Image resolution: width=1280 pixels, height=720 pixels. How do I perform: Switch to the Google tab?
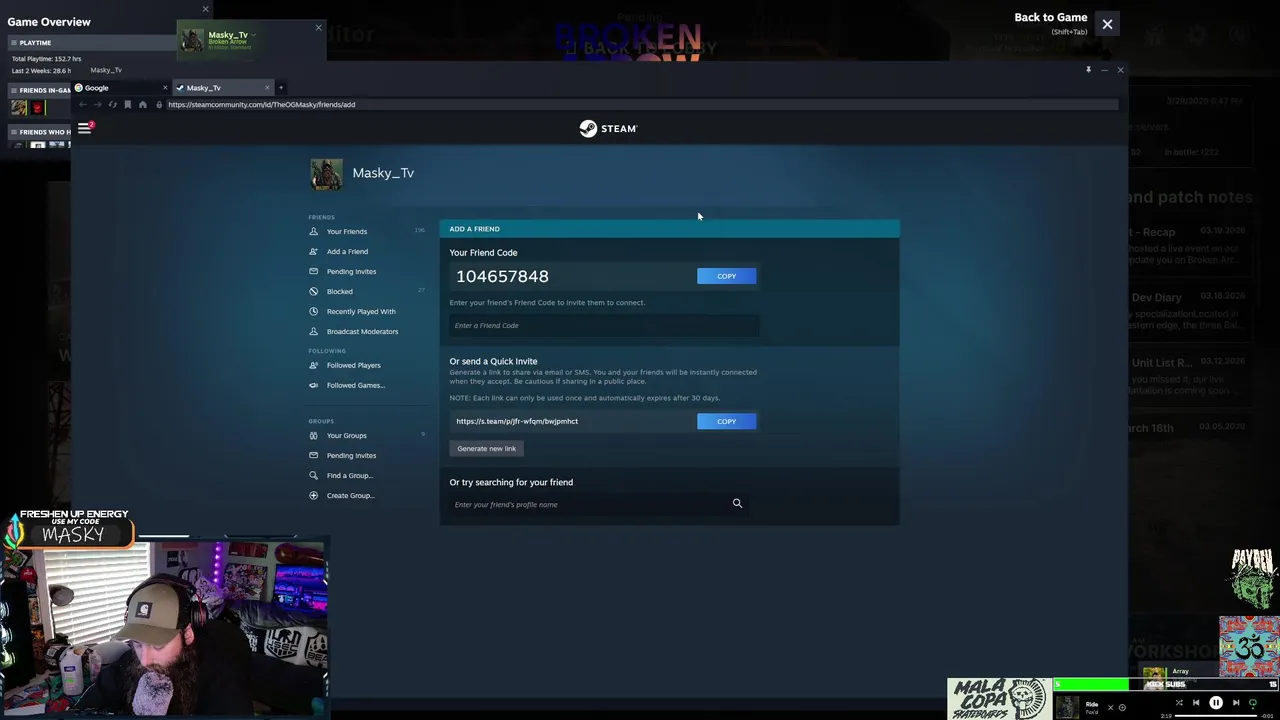tap(120, 88)
